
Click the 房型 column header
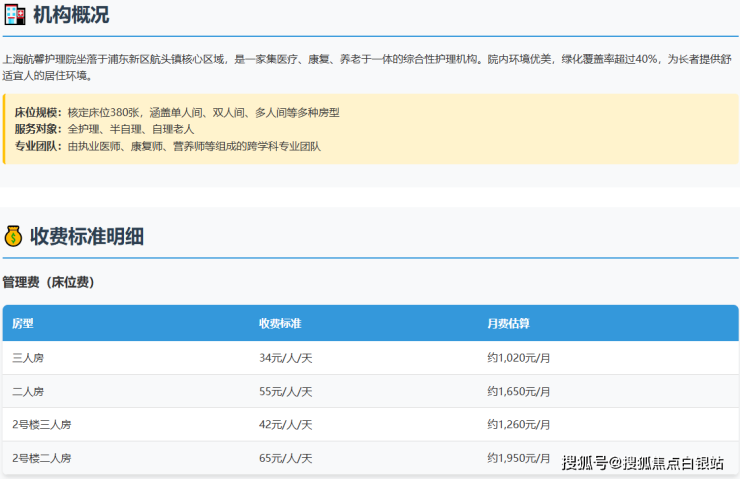coord(23,324)
